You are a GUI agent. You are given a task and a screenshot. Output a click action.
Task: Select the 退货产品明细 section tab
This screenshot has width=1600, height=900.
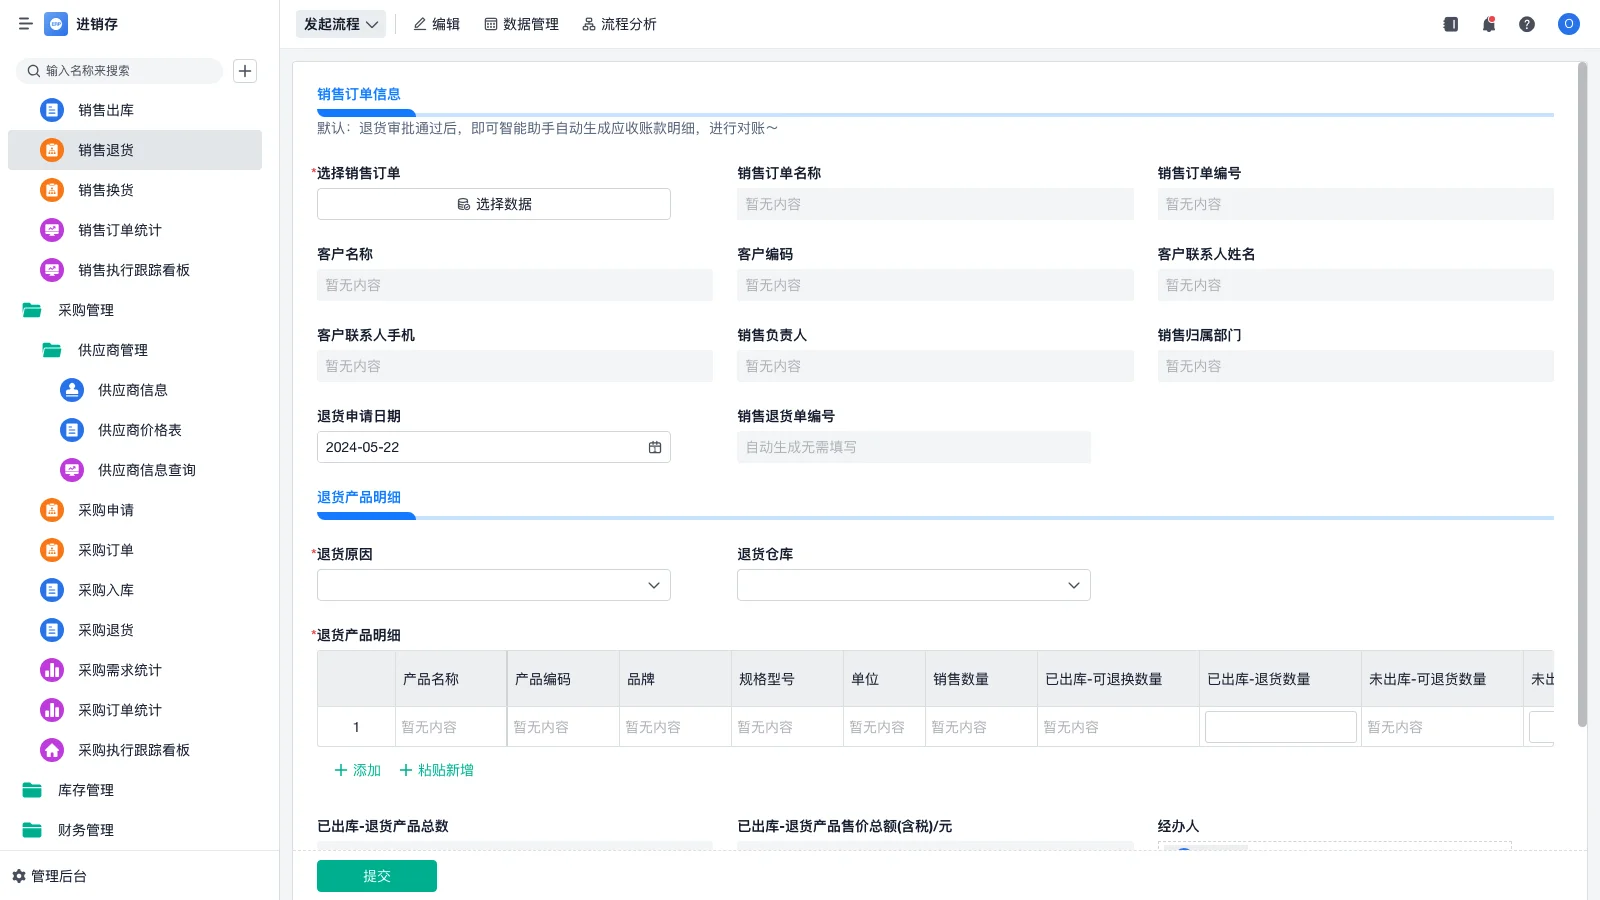pos(359,497)
